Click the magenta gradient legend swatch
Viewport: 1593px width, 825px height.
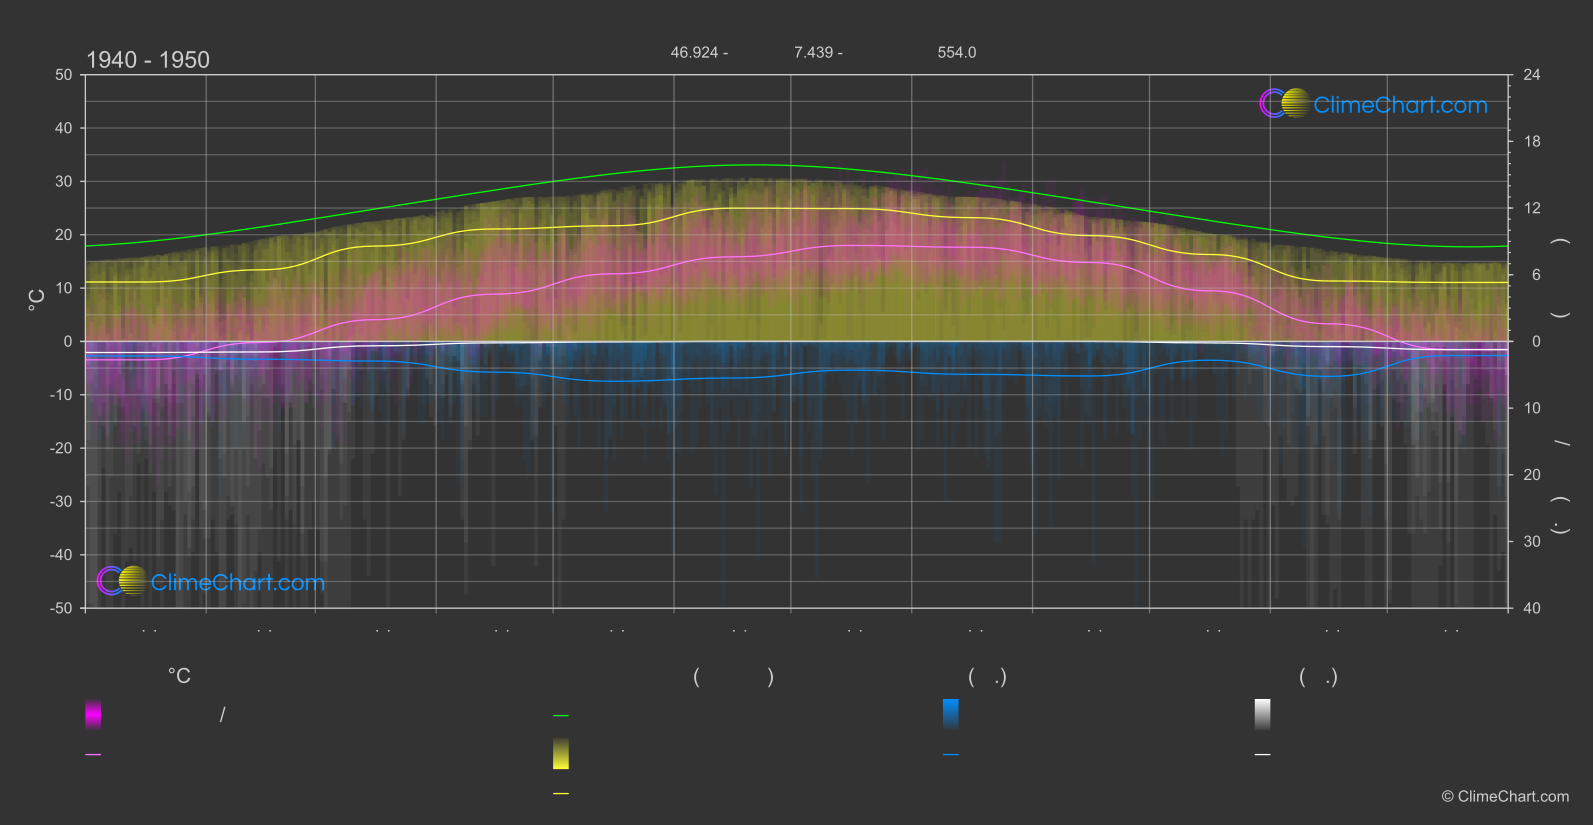coord(93,714)
